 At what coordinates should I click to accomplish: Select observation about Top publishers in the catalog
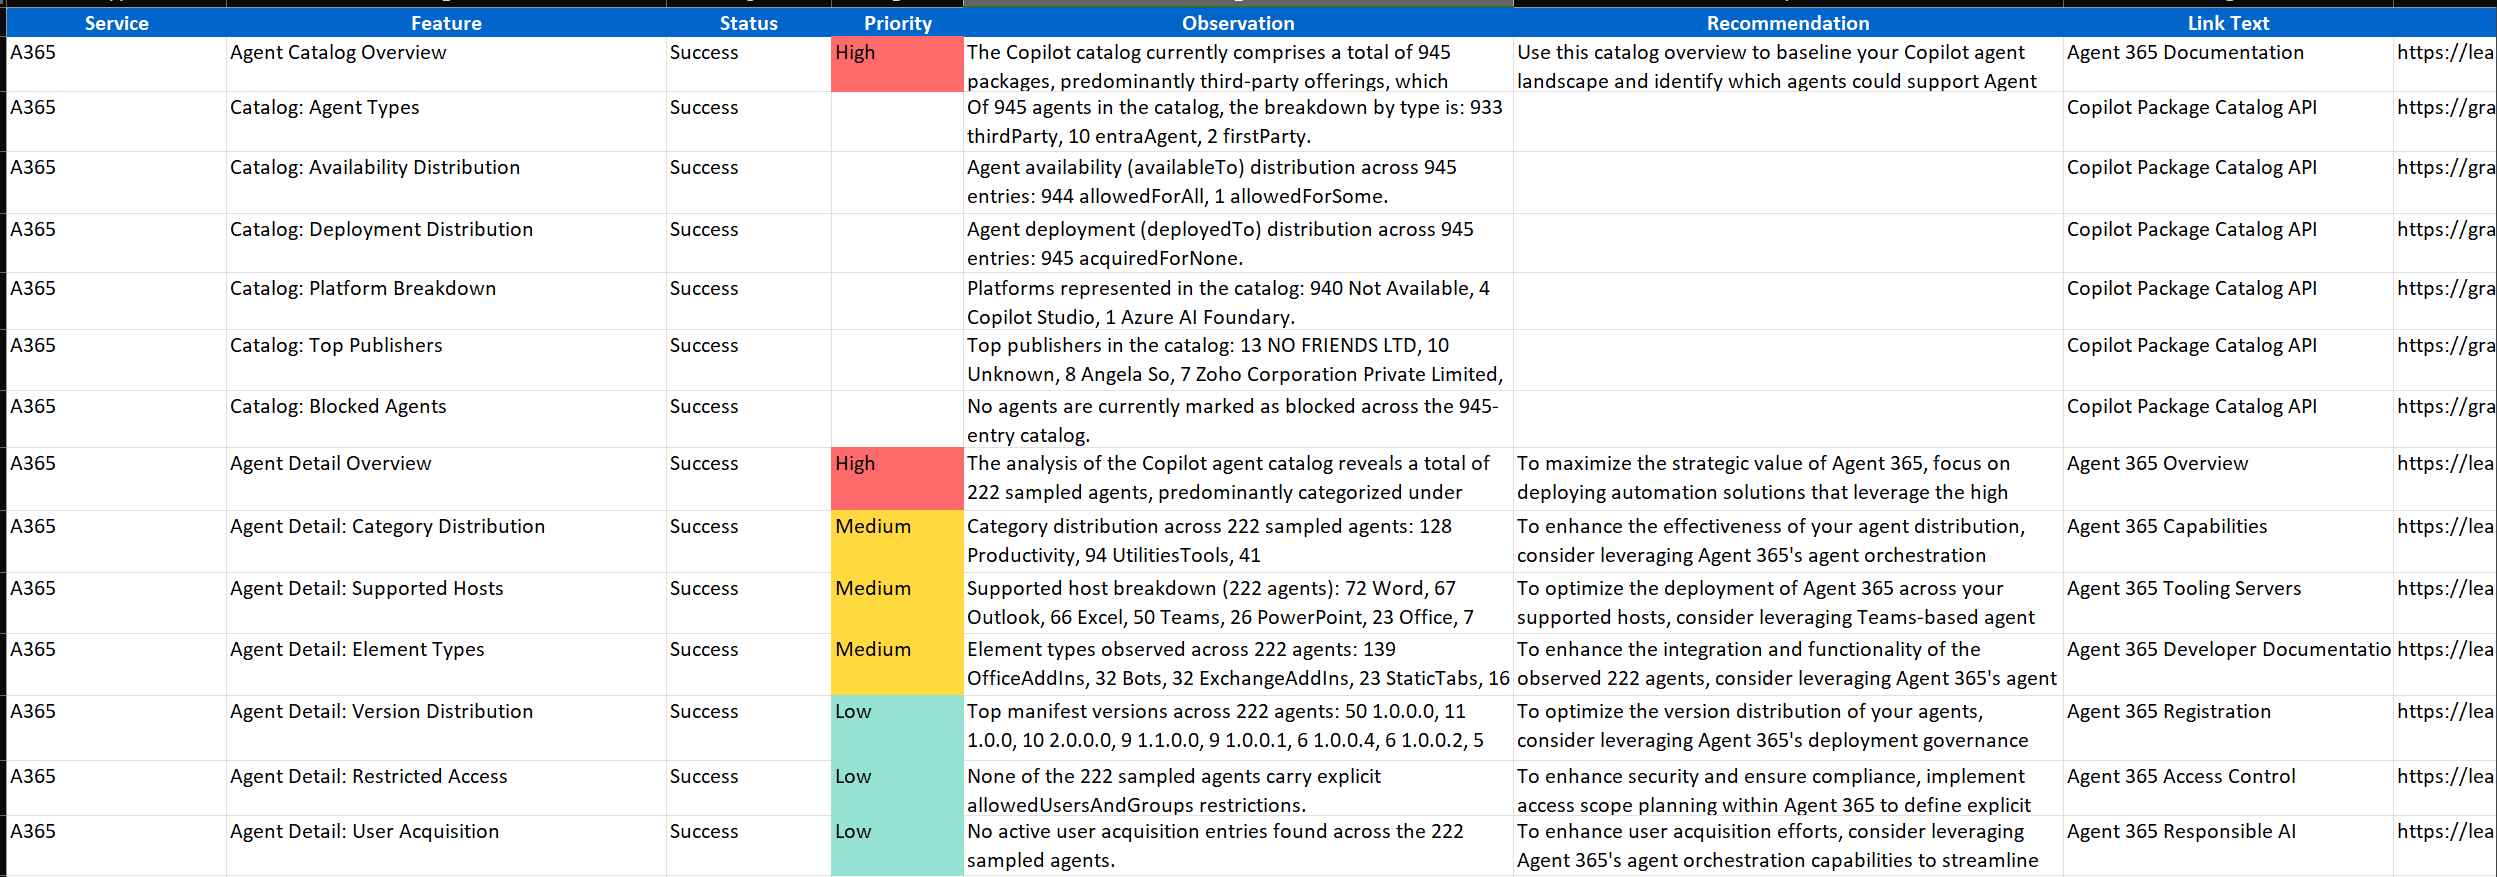(x=1238, y=360)
